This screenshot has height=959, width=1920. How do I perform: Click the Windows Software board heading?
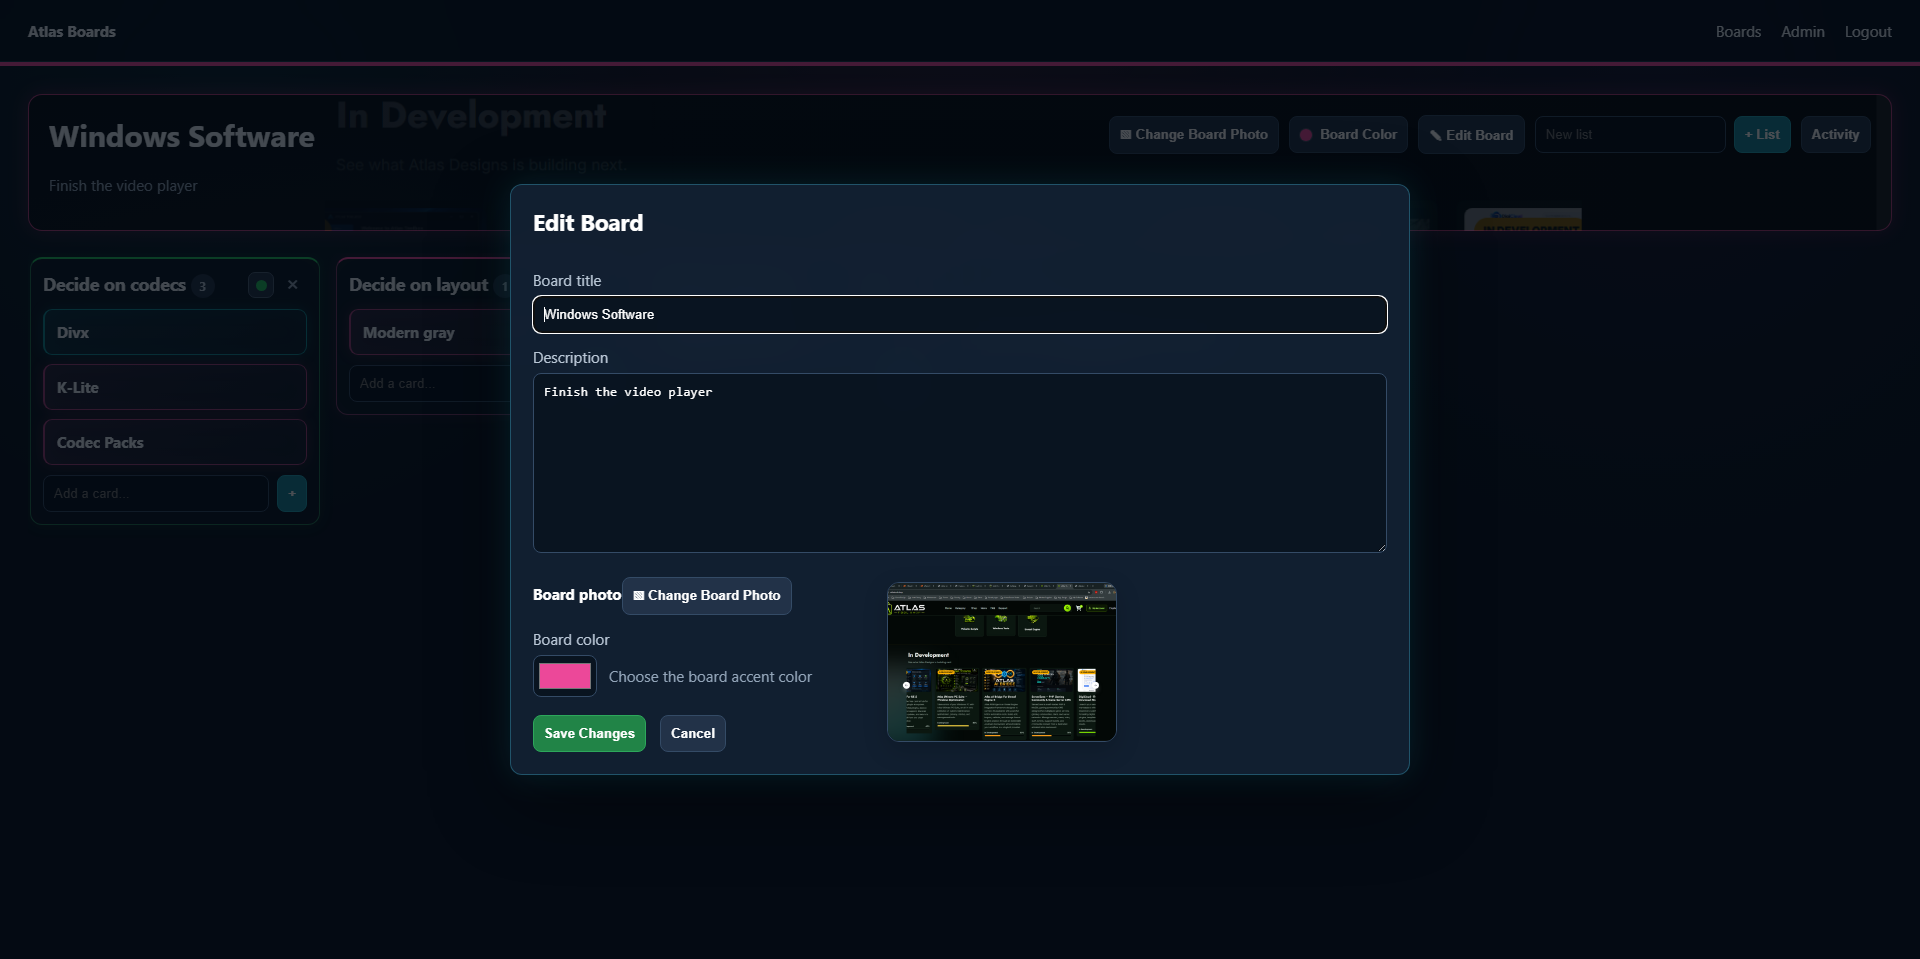pyautogui.click(x=182, y=136)
